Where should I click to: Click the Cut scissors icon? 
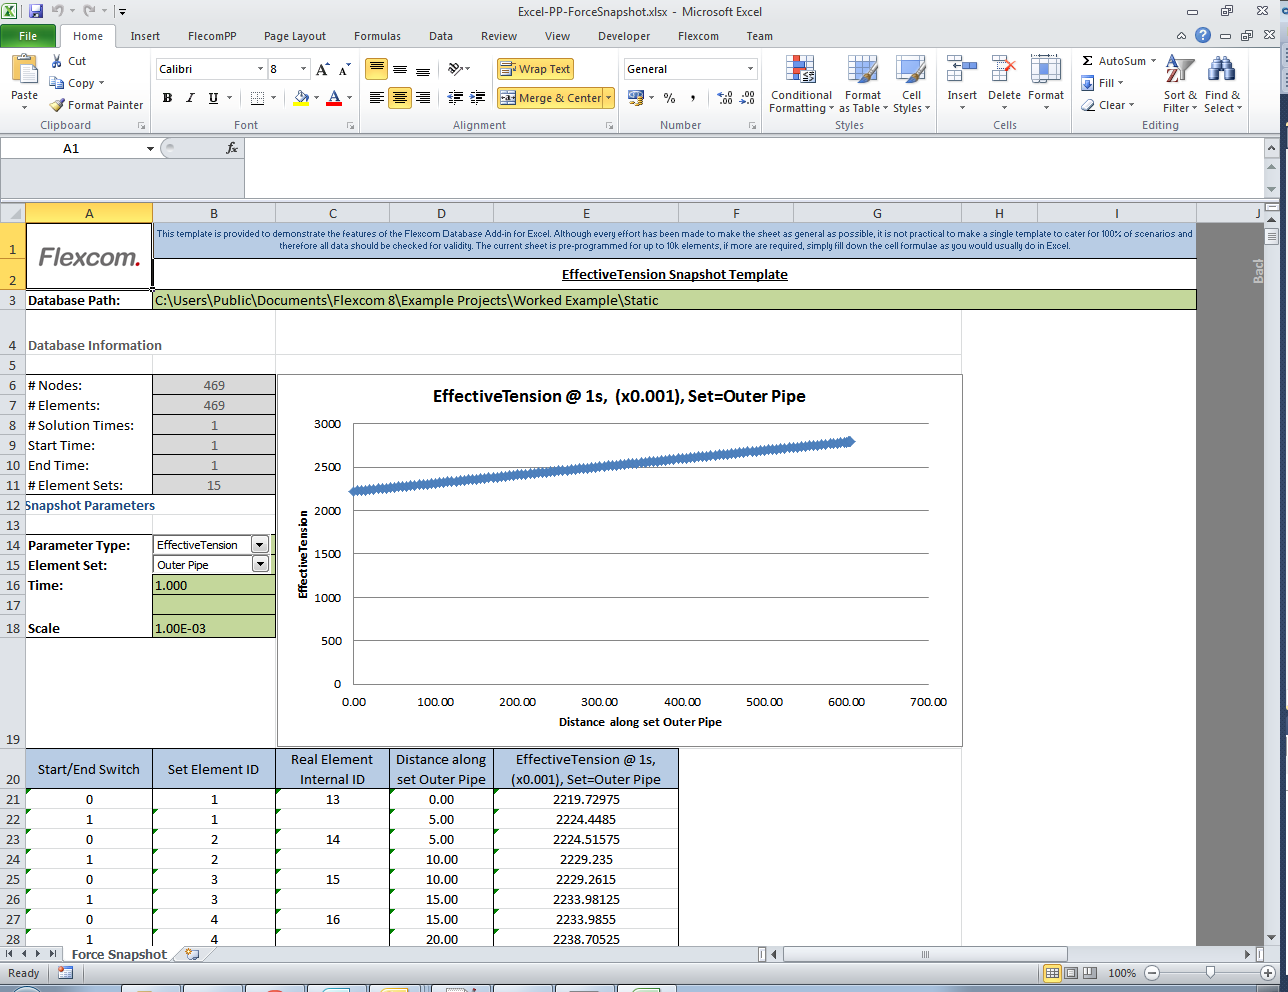[57, 61]
